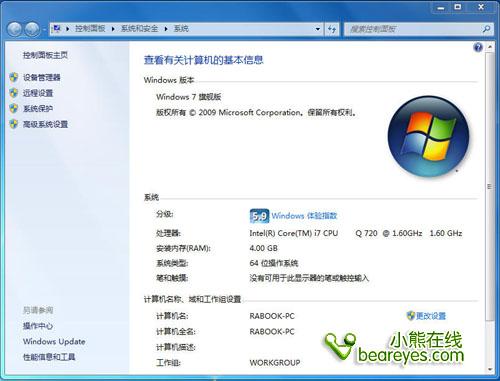Open the 远程设置 link
The width and height of the screenshot is (500, 381).
[x=38, y=93]
